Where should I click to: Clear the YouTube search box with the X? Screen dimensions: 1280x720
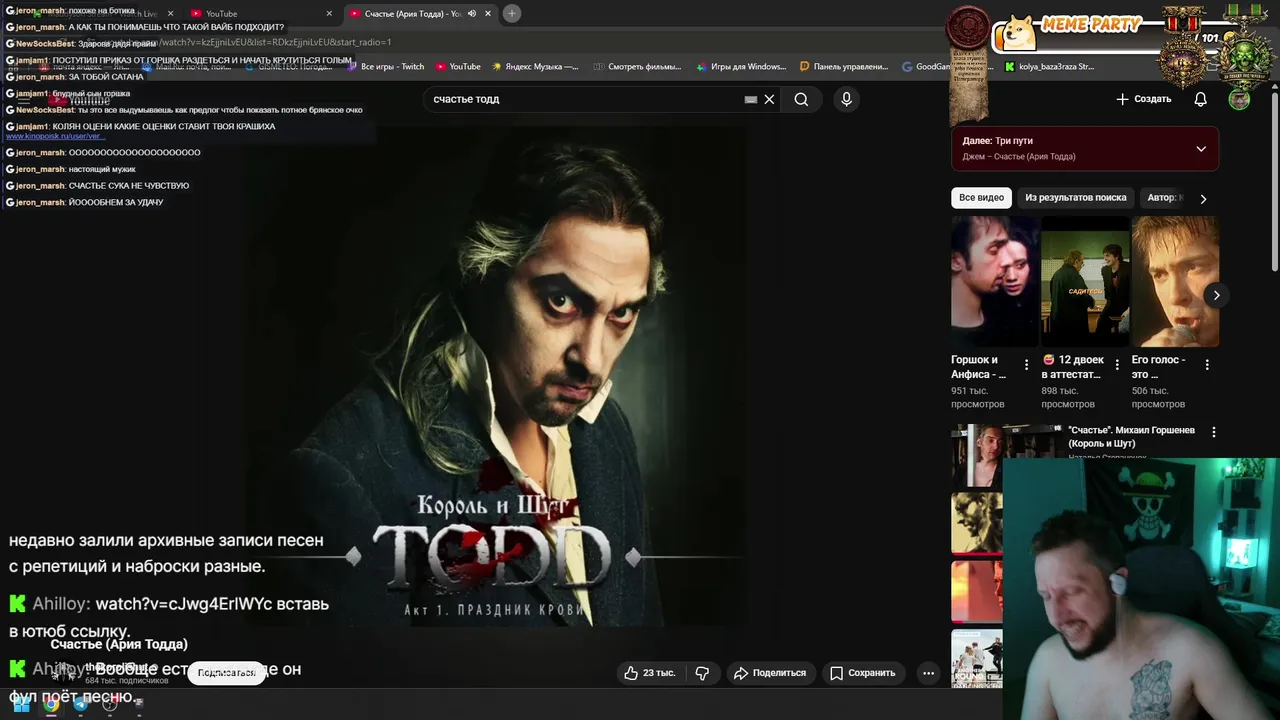pyautogui.click(x=769, y=99)
